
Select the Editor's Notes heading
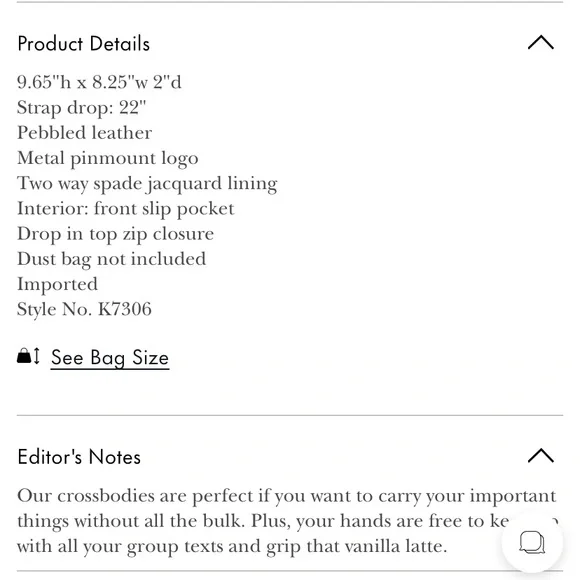[79, 457]
